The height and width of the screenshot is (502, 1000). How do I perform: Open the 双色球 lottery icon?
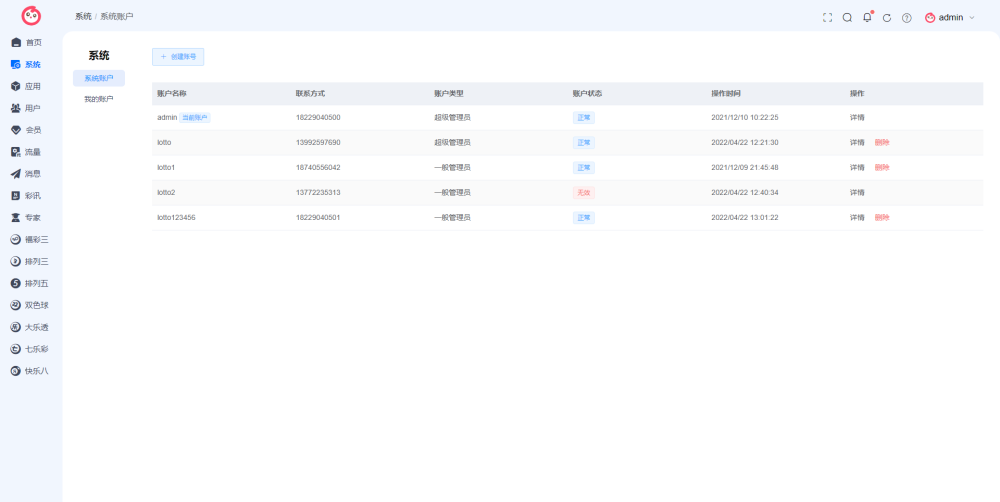tap(16, 305)
